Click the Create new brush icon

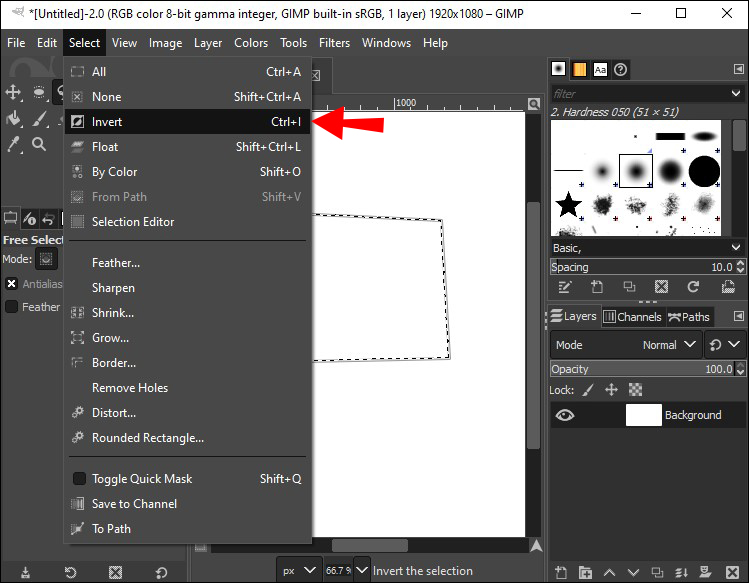click(597, 287)
